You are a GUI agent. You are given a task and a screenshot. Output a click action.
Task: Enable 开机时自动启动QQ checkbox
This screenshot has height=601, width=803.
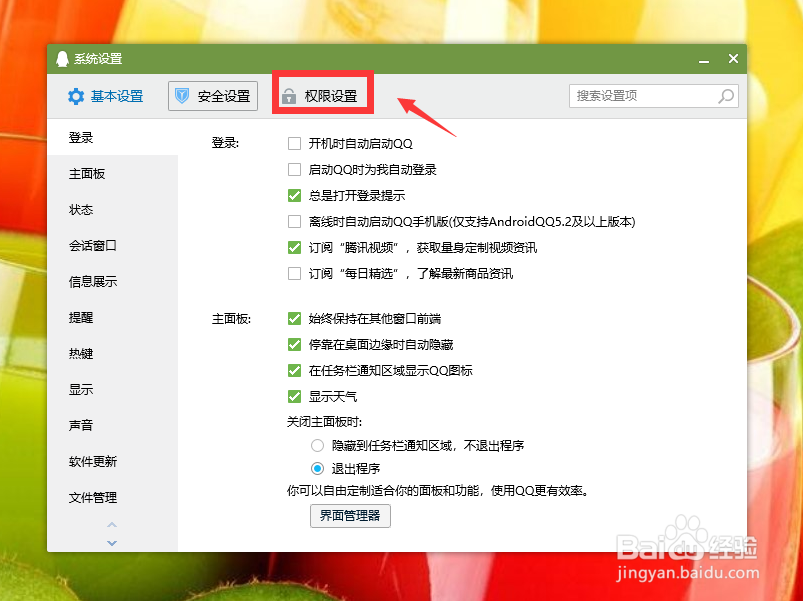pos(295,143)
